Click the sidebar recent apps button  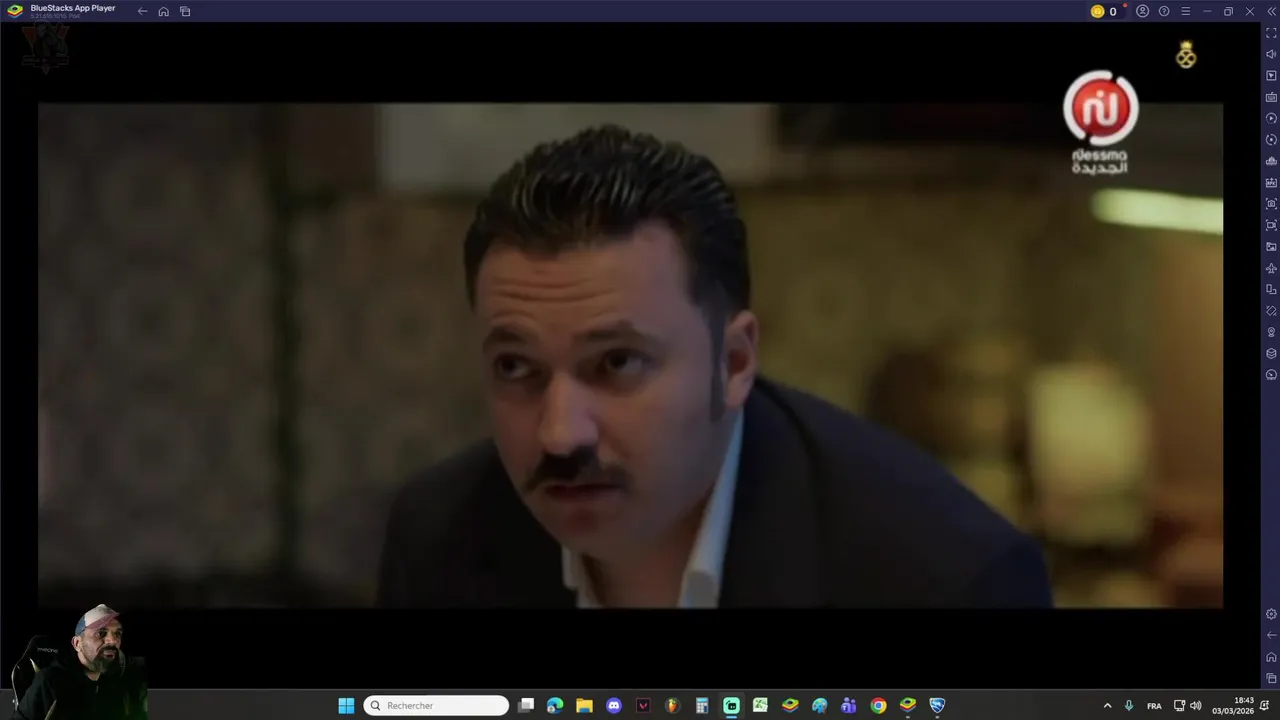[1271, 678]
